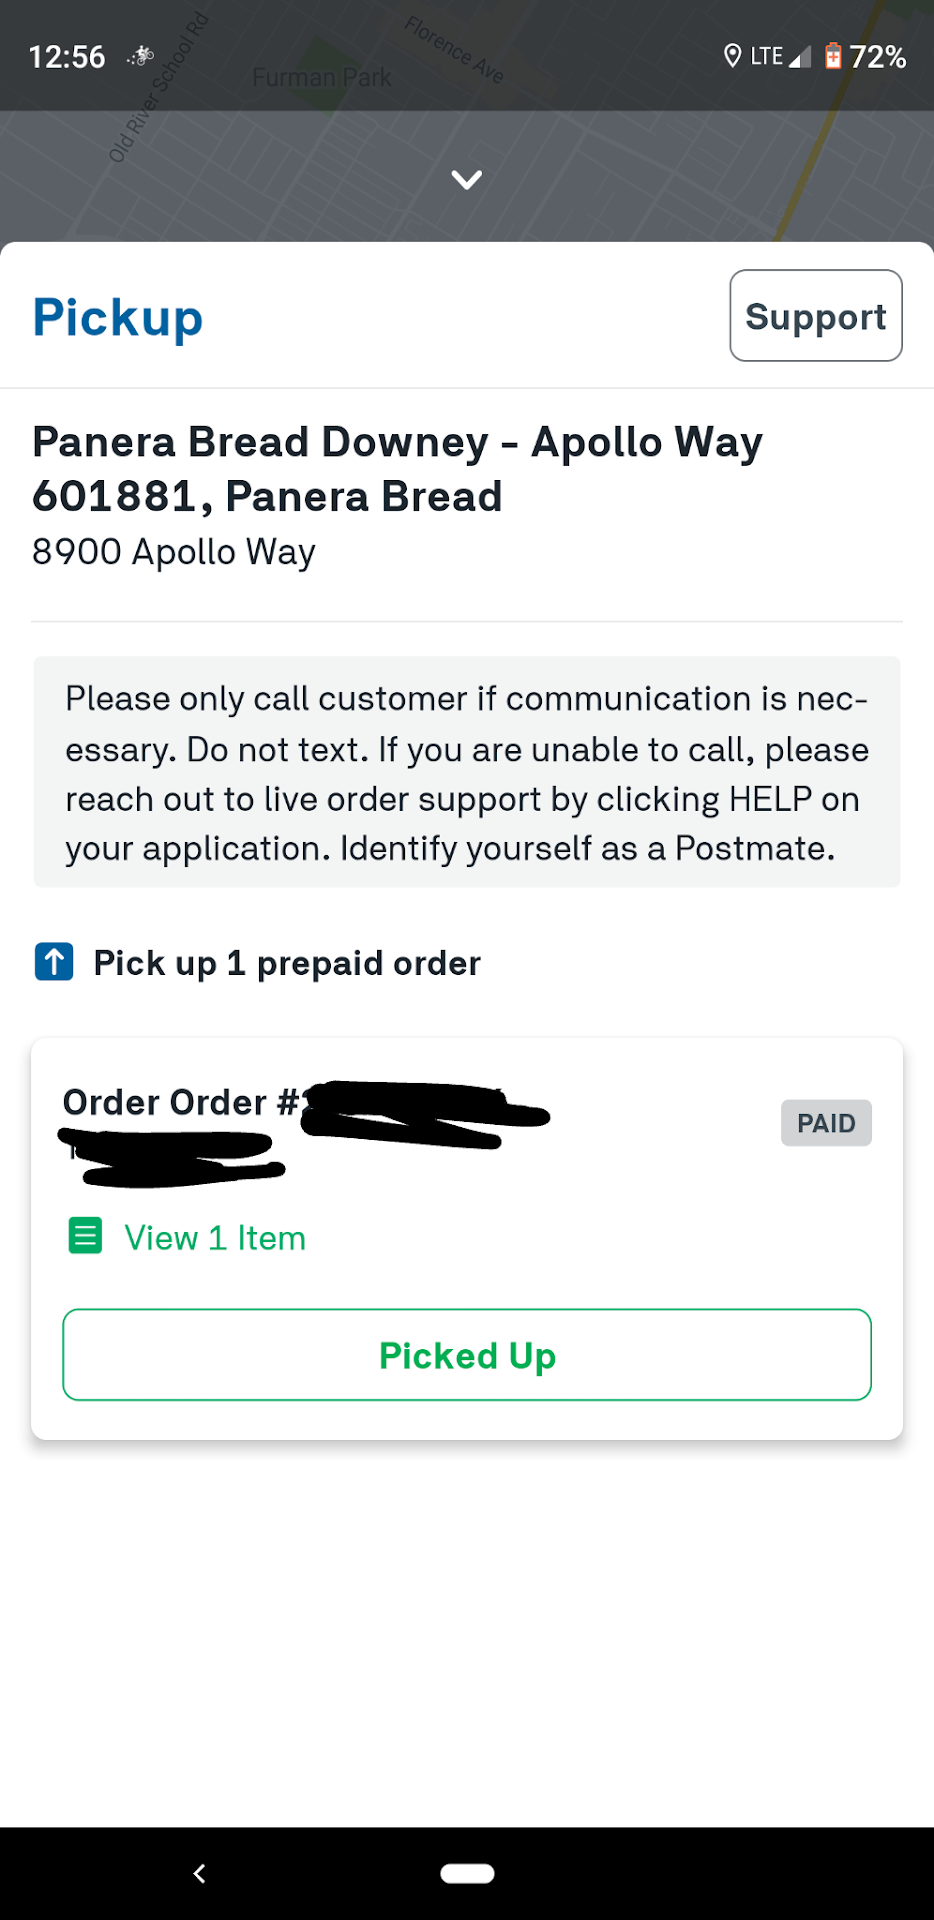
Task: Tap the PAID status badge
Action: pyautogui.click(x=825, y=1123)
